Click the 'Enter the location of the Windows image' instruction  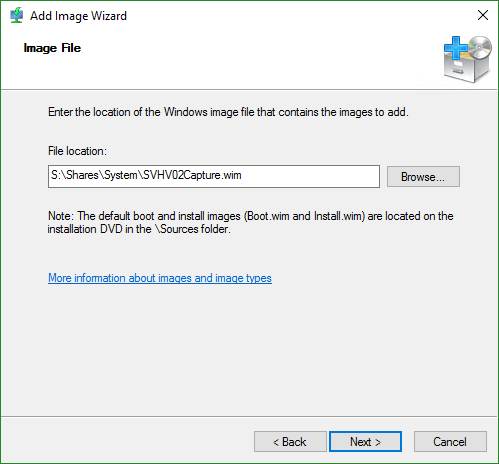[x=228, y=112]
